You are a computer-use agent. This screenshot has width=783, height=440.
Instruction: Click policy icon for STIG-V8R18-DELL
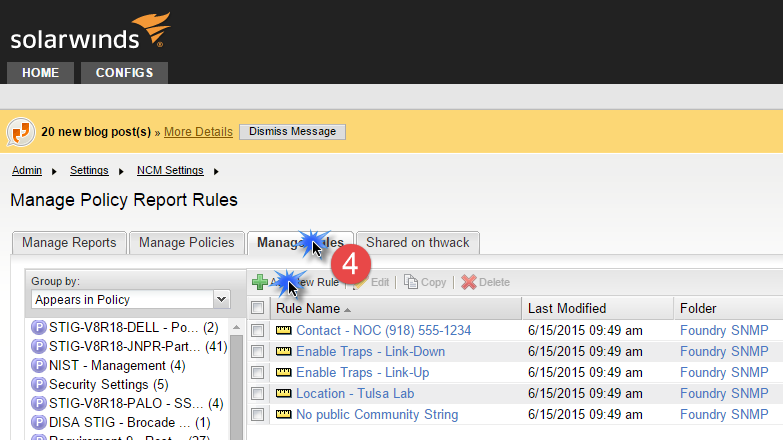click(38, 328)
